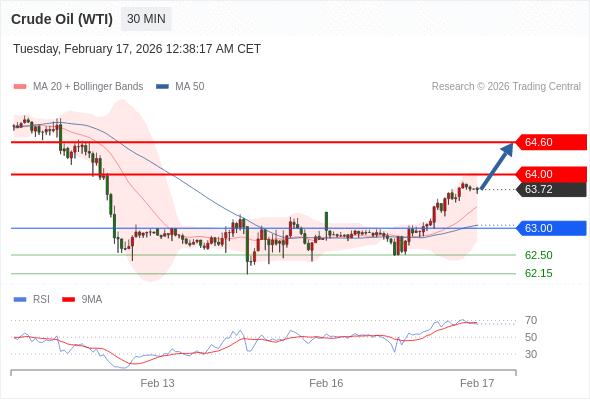Click the 62.50 support level value

pyautogui.click(x=539, y=255)
